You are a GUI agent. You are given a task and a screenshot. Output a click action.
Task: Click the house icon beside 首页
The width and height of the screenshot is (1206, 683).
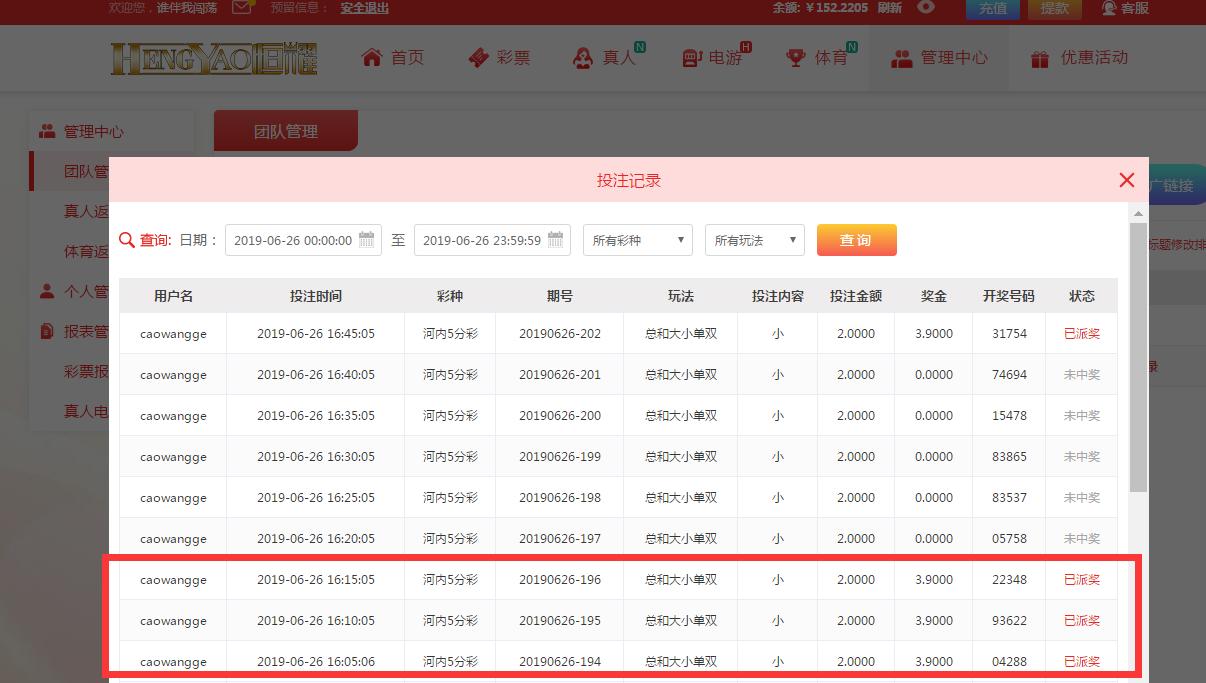[372, 58]
